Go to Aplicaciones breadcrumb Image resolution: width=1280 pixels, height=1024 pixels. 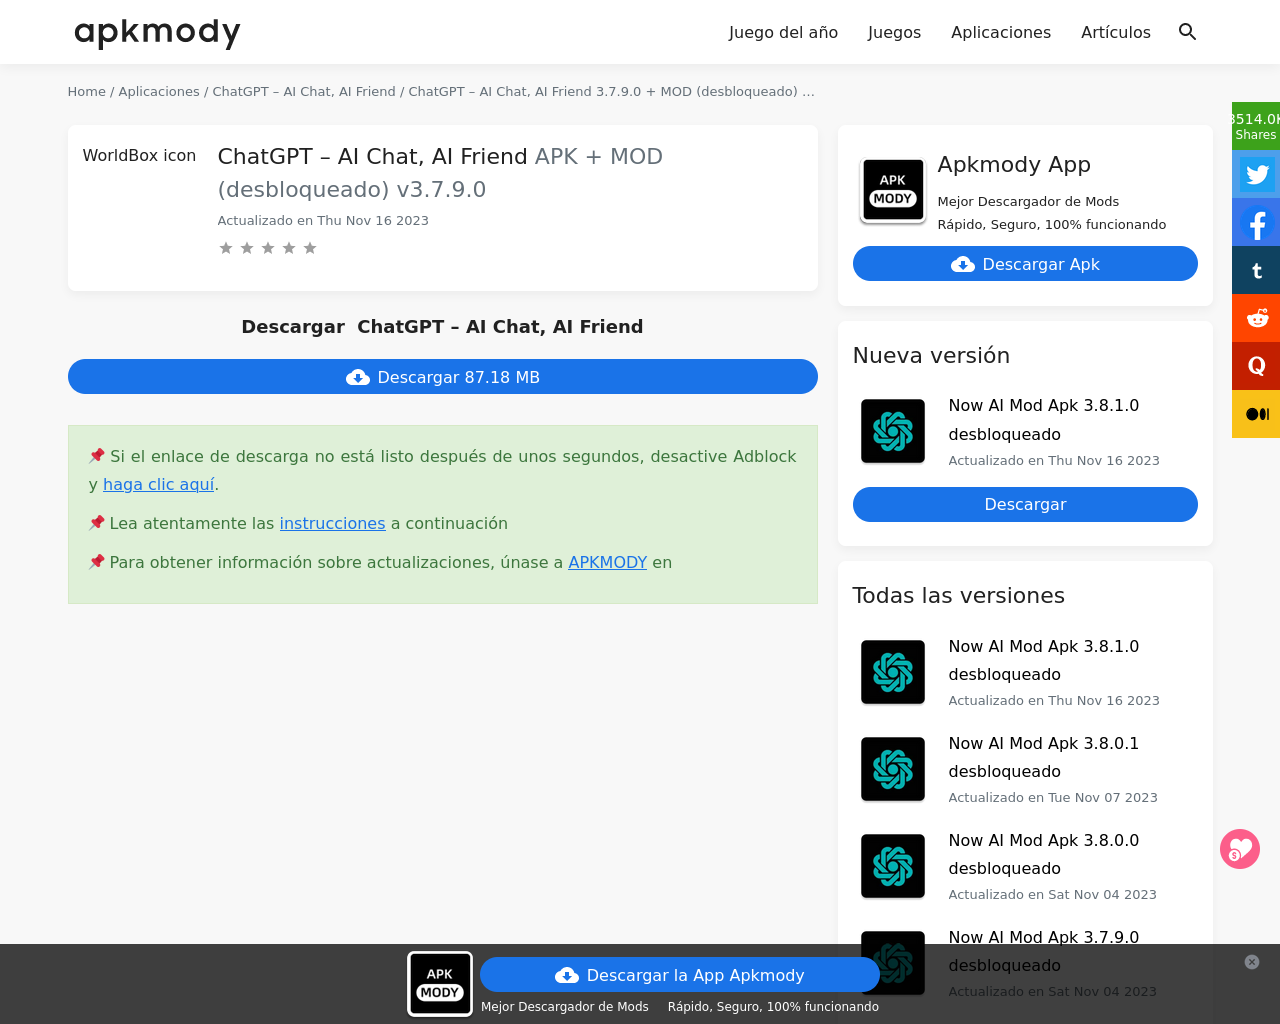pyautogui.click(x=159, y=91)
